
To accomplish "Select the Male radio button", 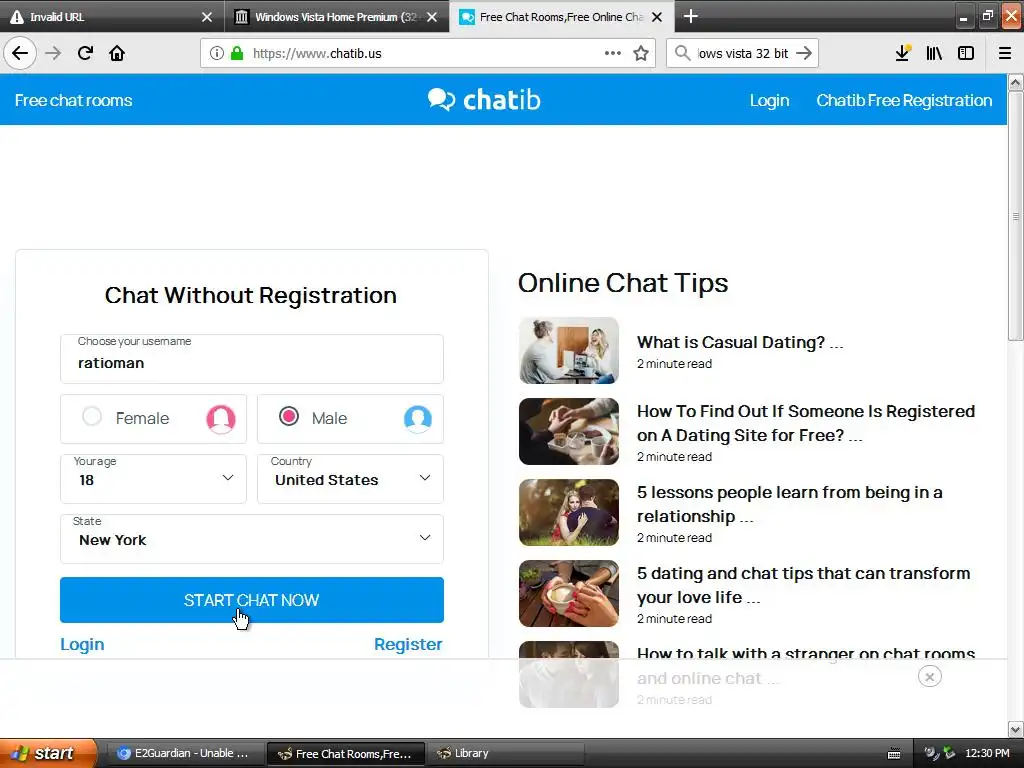I will (289, 416).
